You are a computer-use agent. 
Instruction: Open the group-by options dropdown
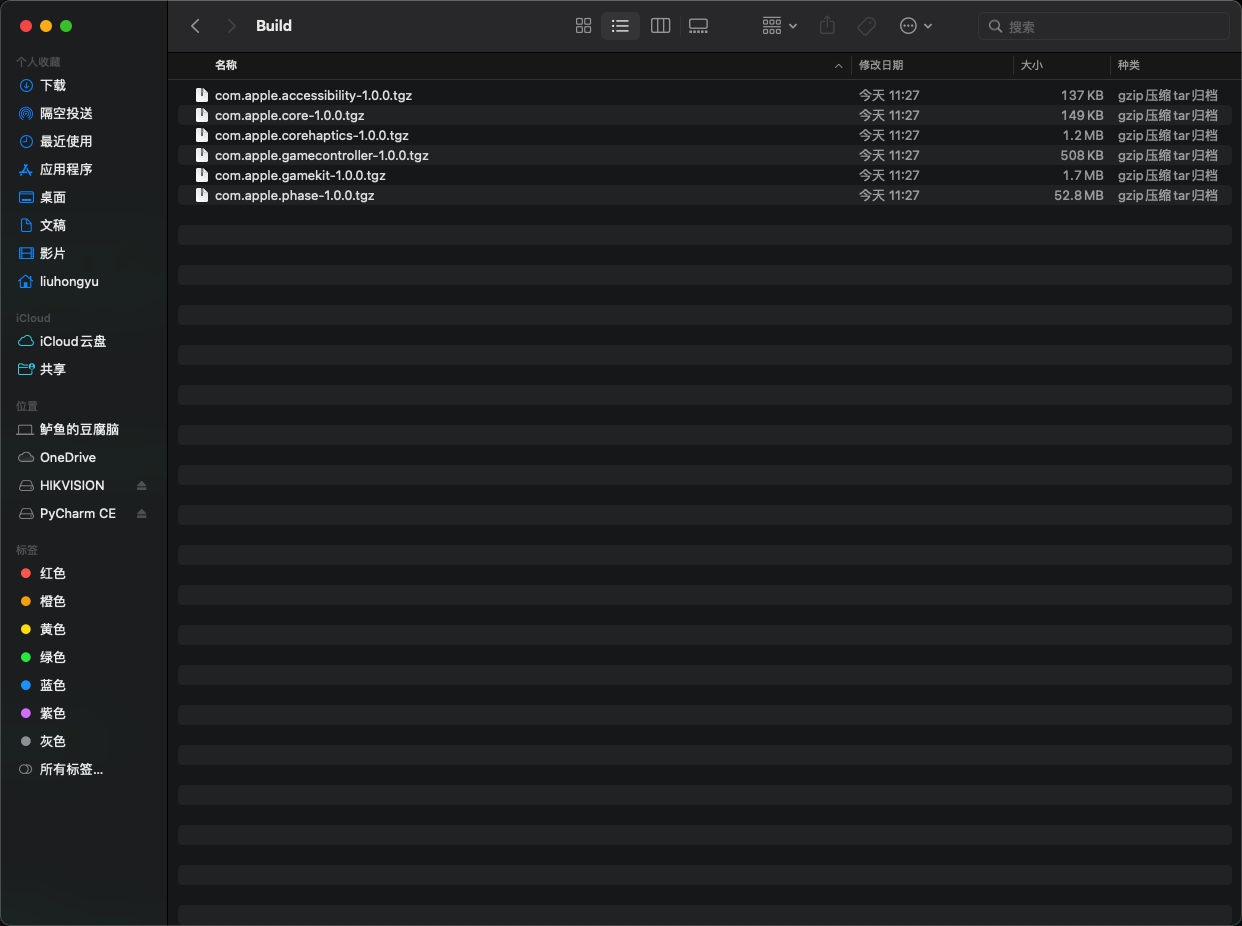[x=779, y=26]
